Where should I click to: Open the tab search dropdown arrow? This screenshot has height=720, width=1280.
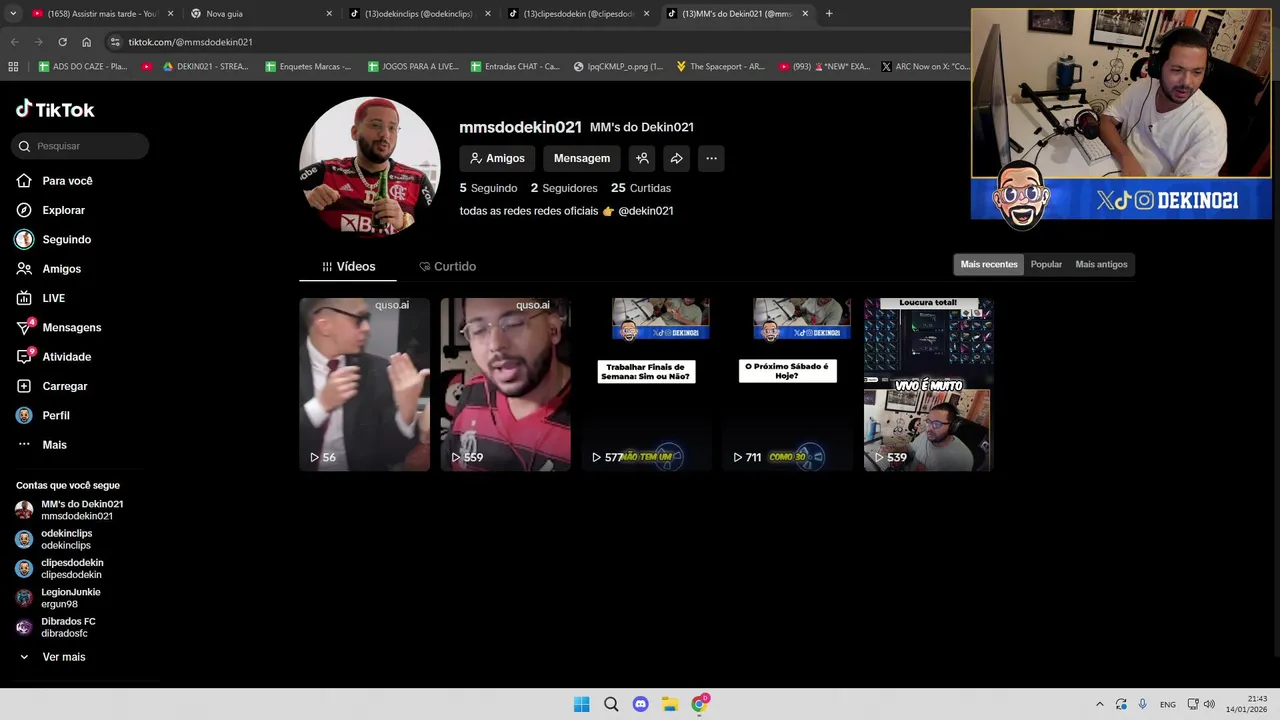[x=13, y=14]
